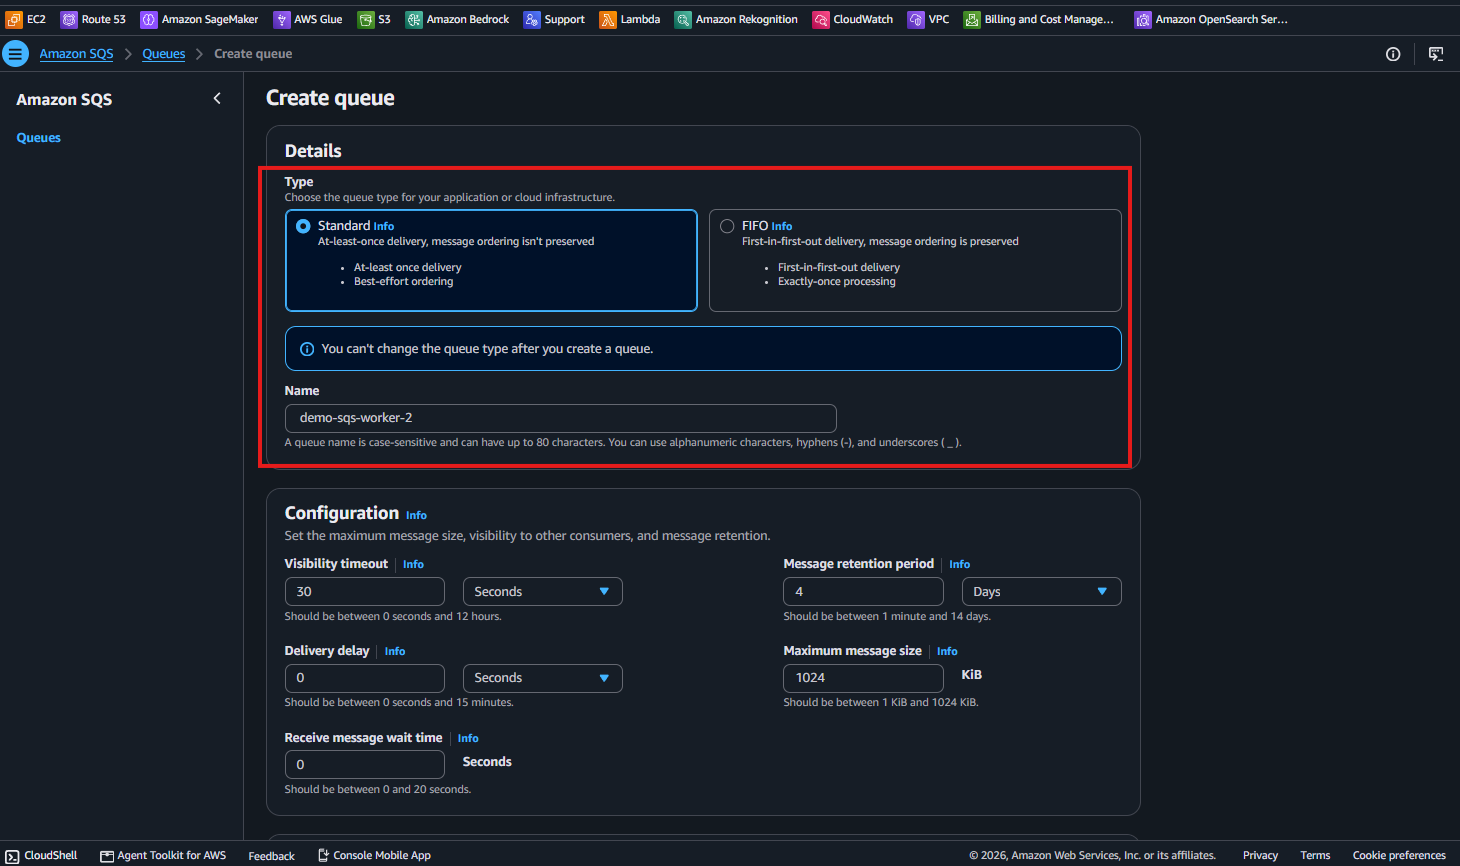Image resolution: width=1460 pixels, height=866 pixels.
Task: Open Privacy link in footer
Action: point(1260,855)
